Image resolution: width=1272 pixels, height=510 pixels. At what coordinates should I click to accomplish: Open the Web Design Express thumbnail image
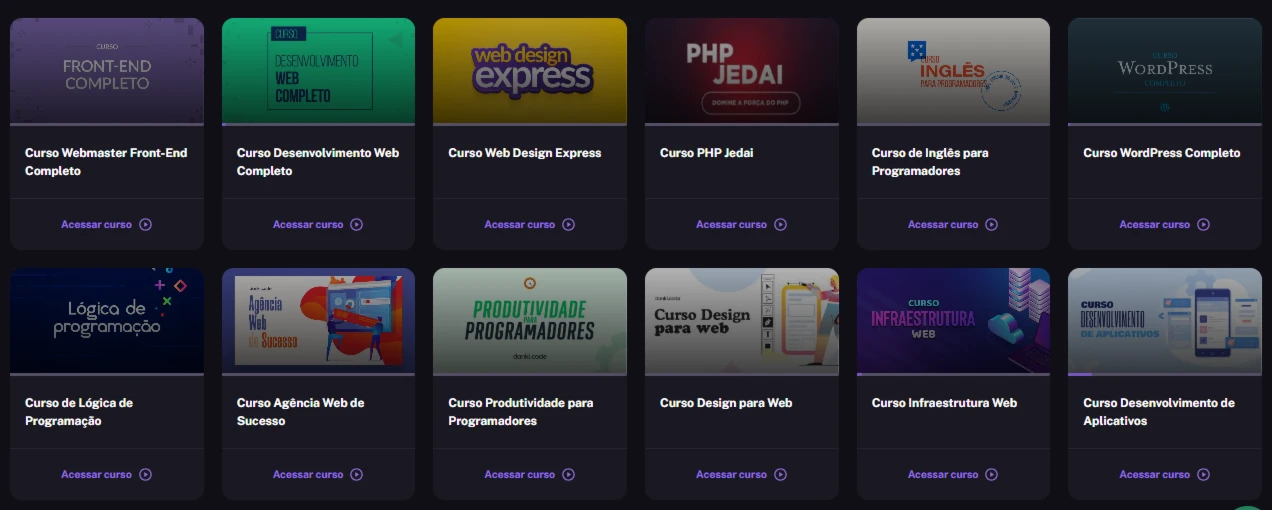pyautogui.click(x=530, y=70)
